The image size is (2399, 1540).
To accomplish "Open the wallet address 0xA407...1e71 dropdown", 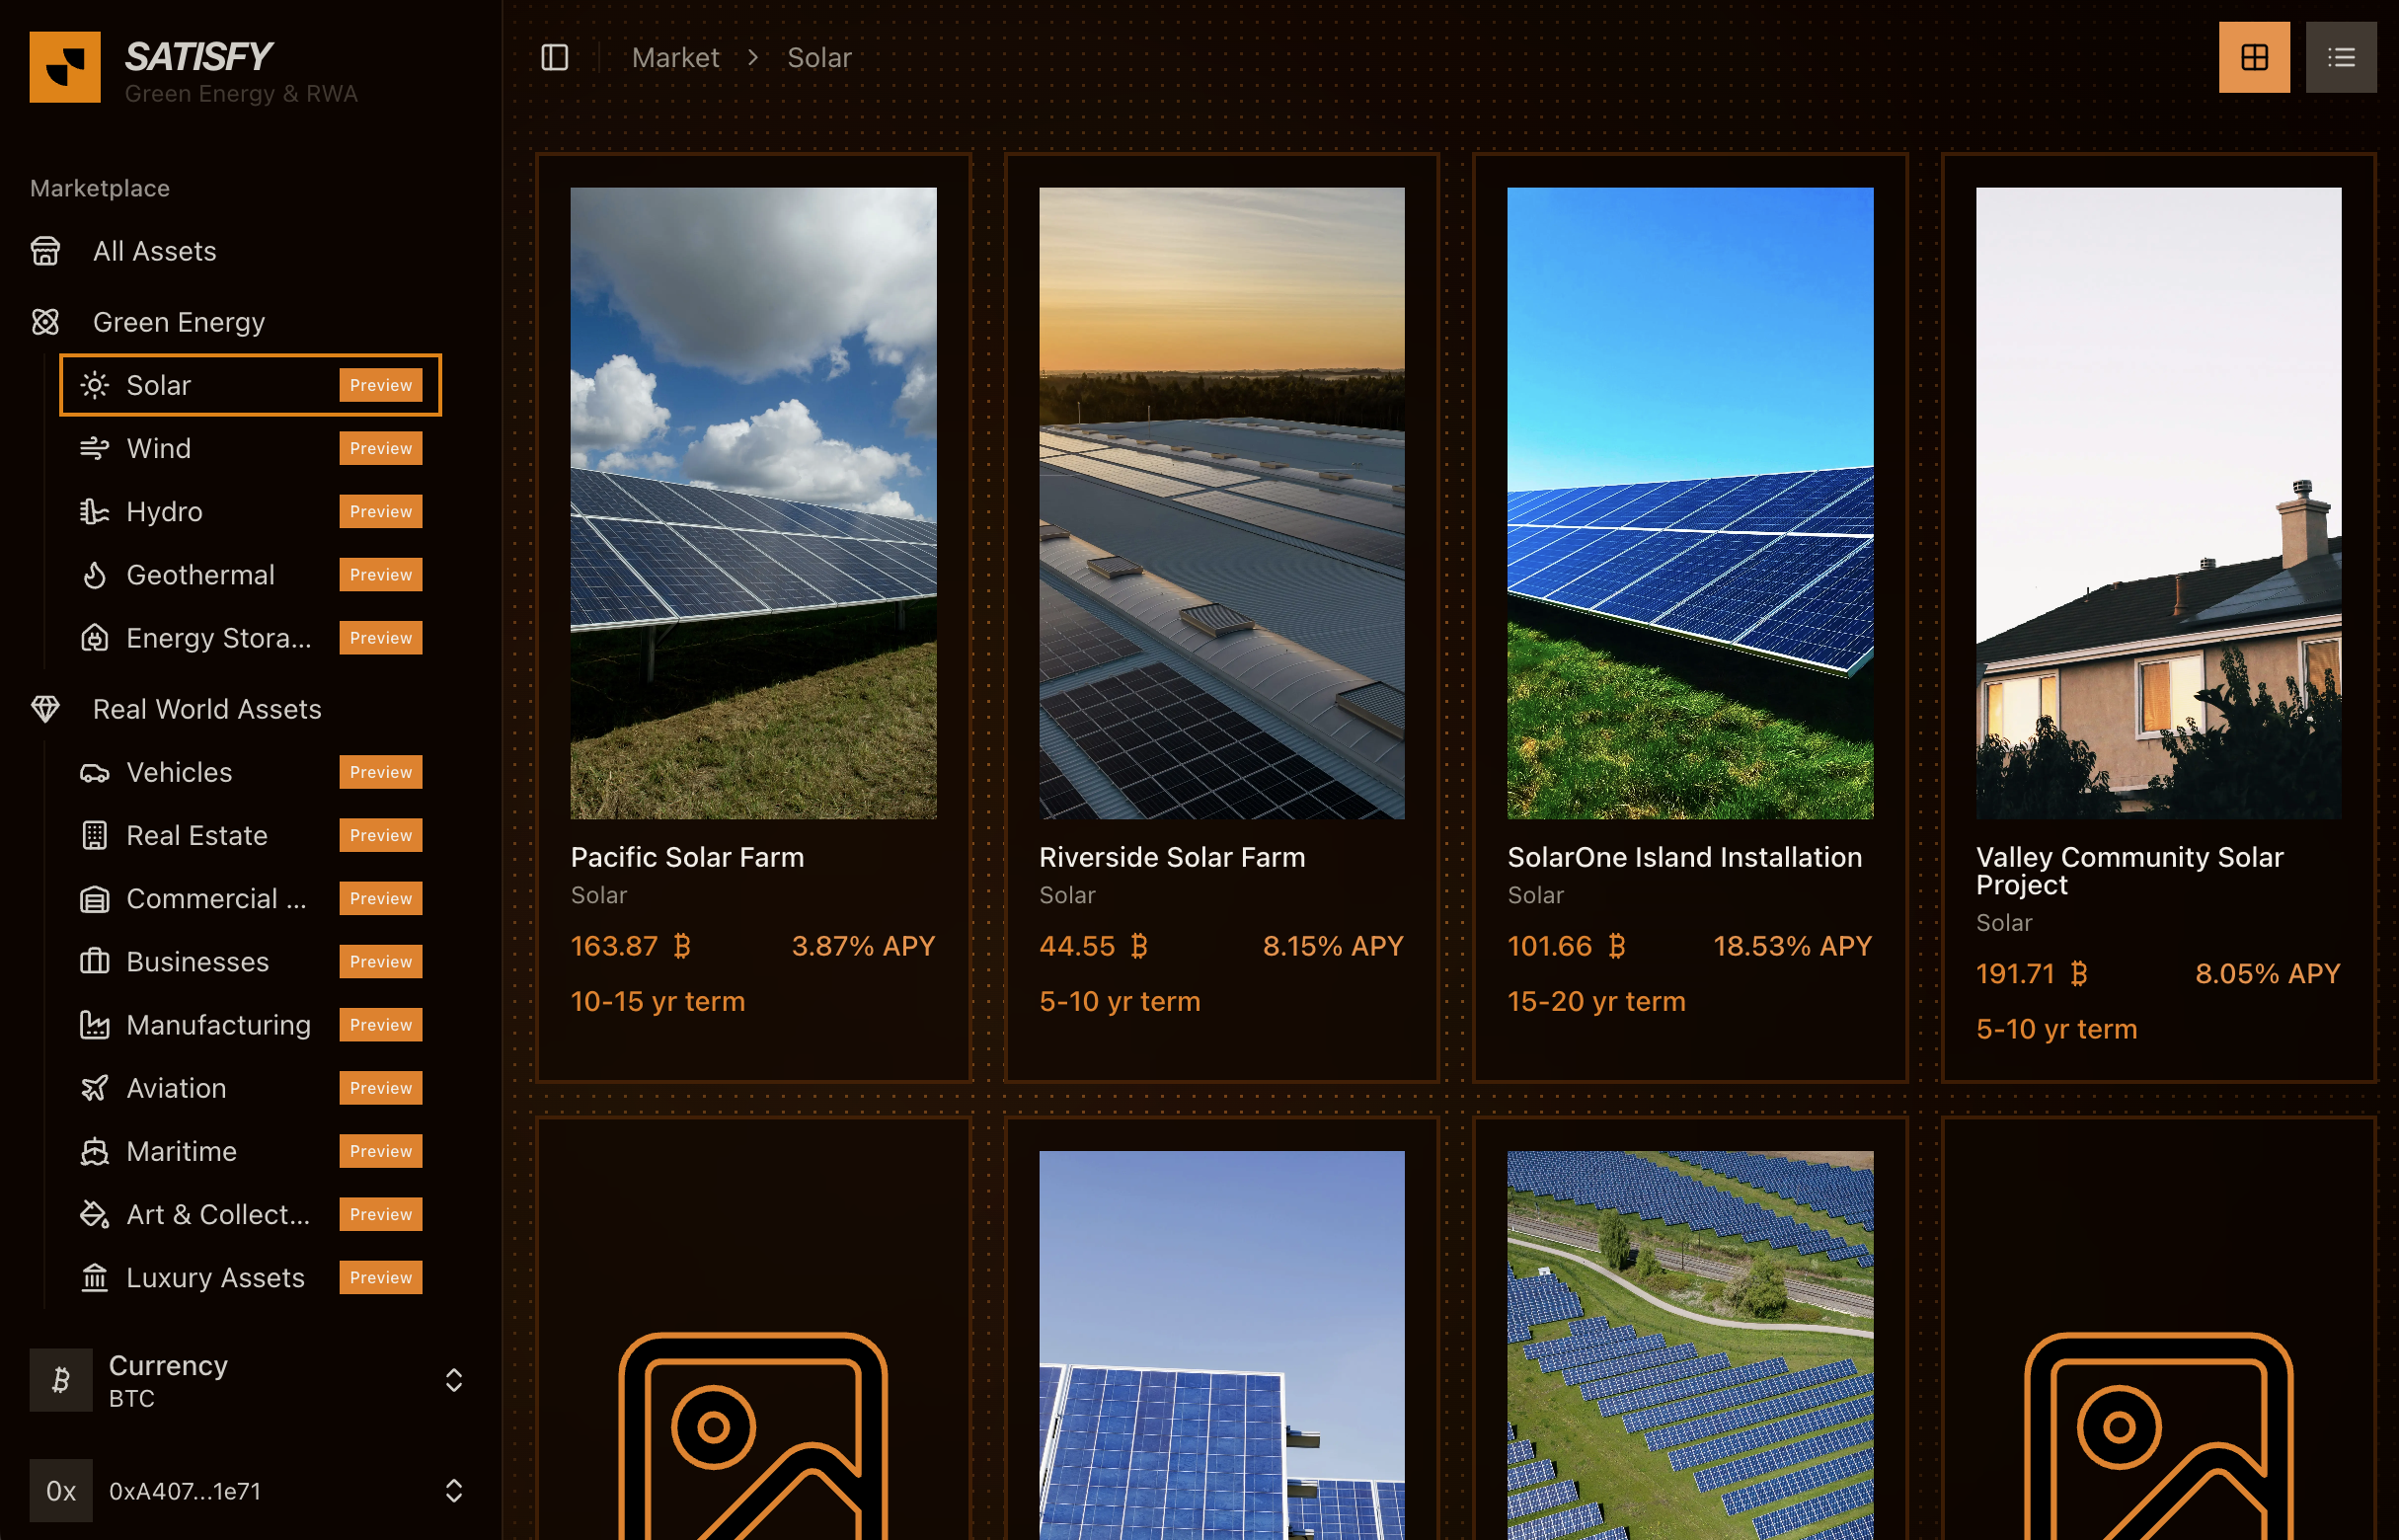I will [452, 1491].
